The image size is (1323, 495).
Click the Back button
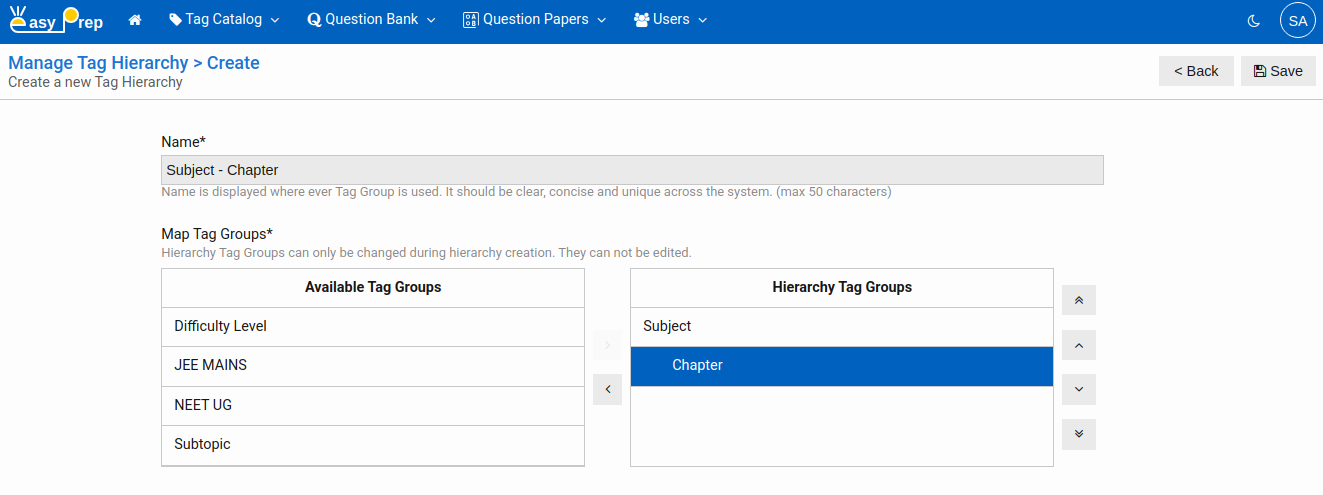1196,71
